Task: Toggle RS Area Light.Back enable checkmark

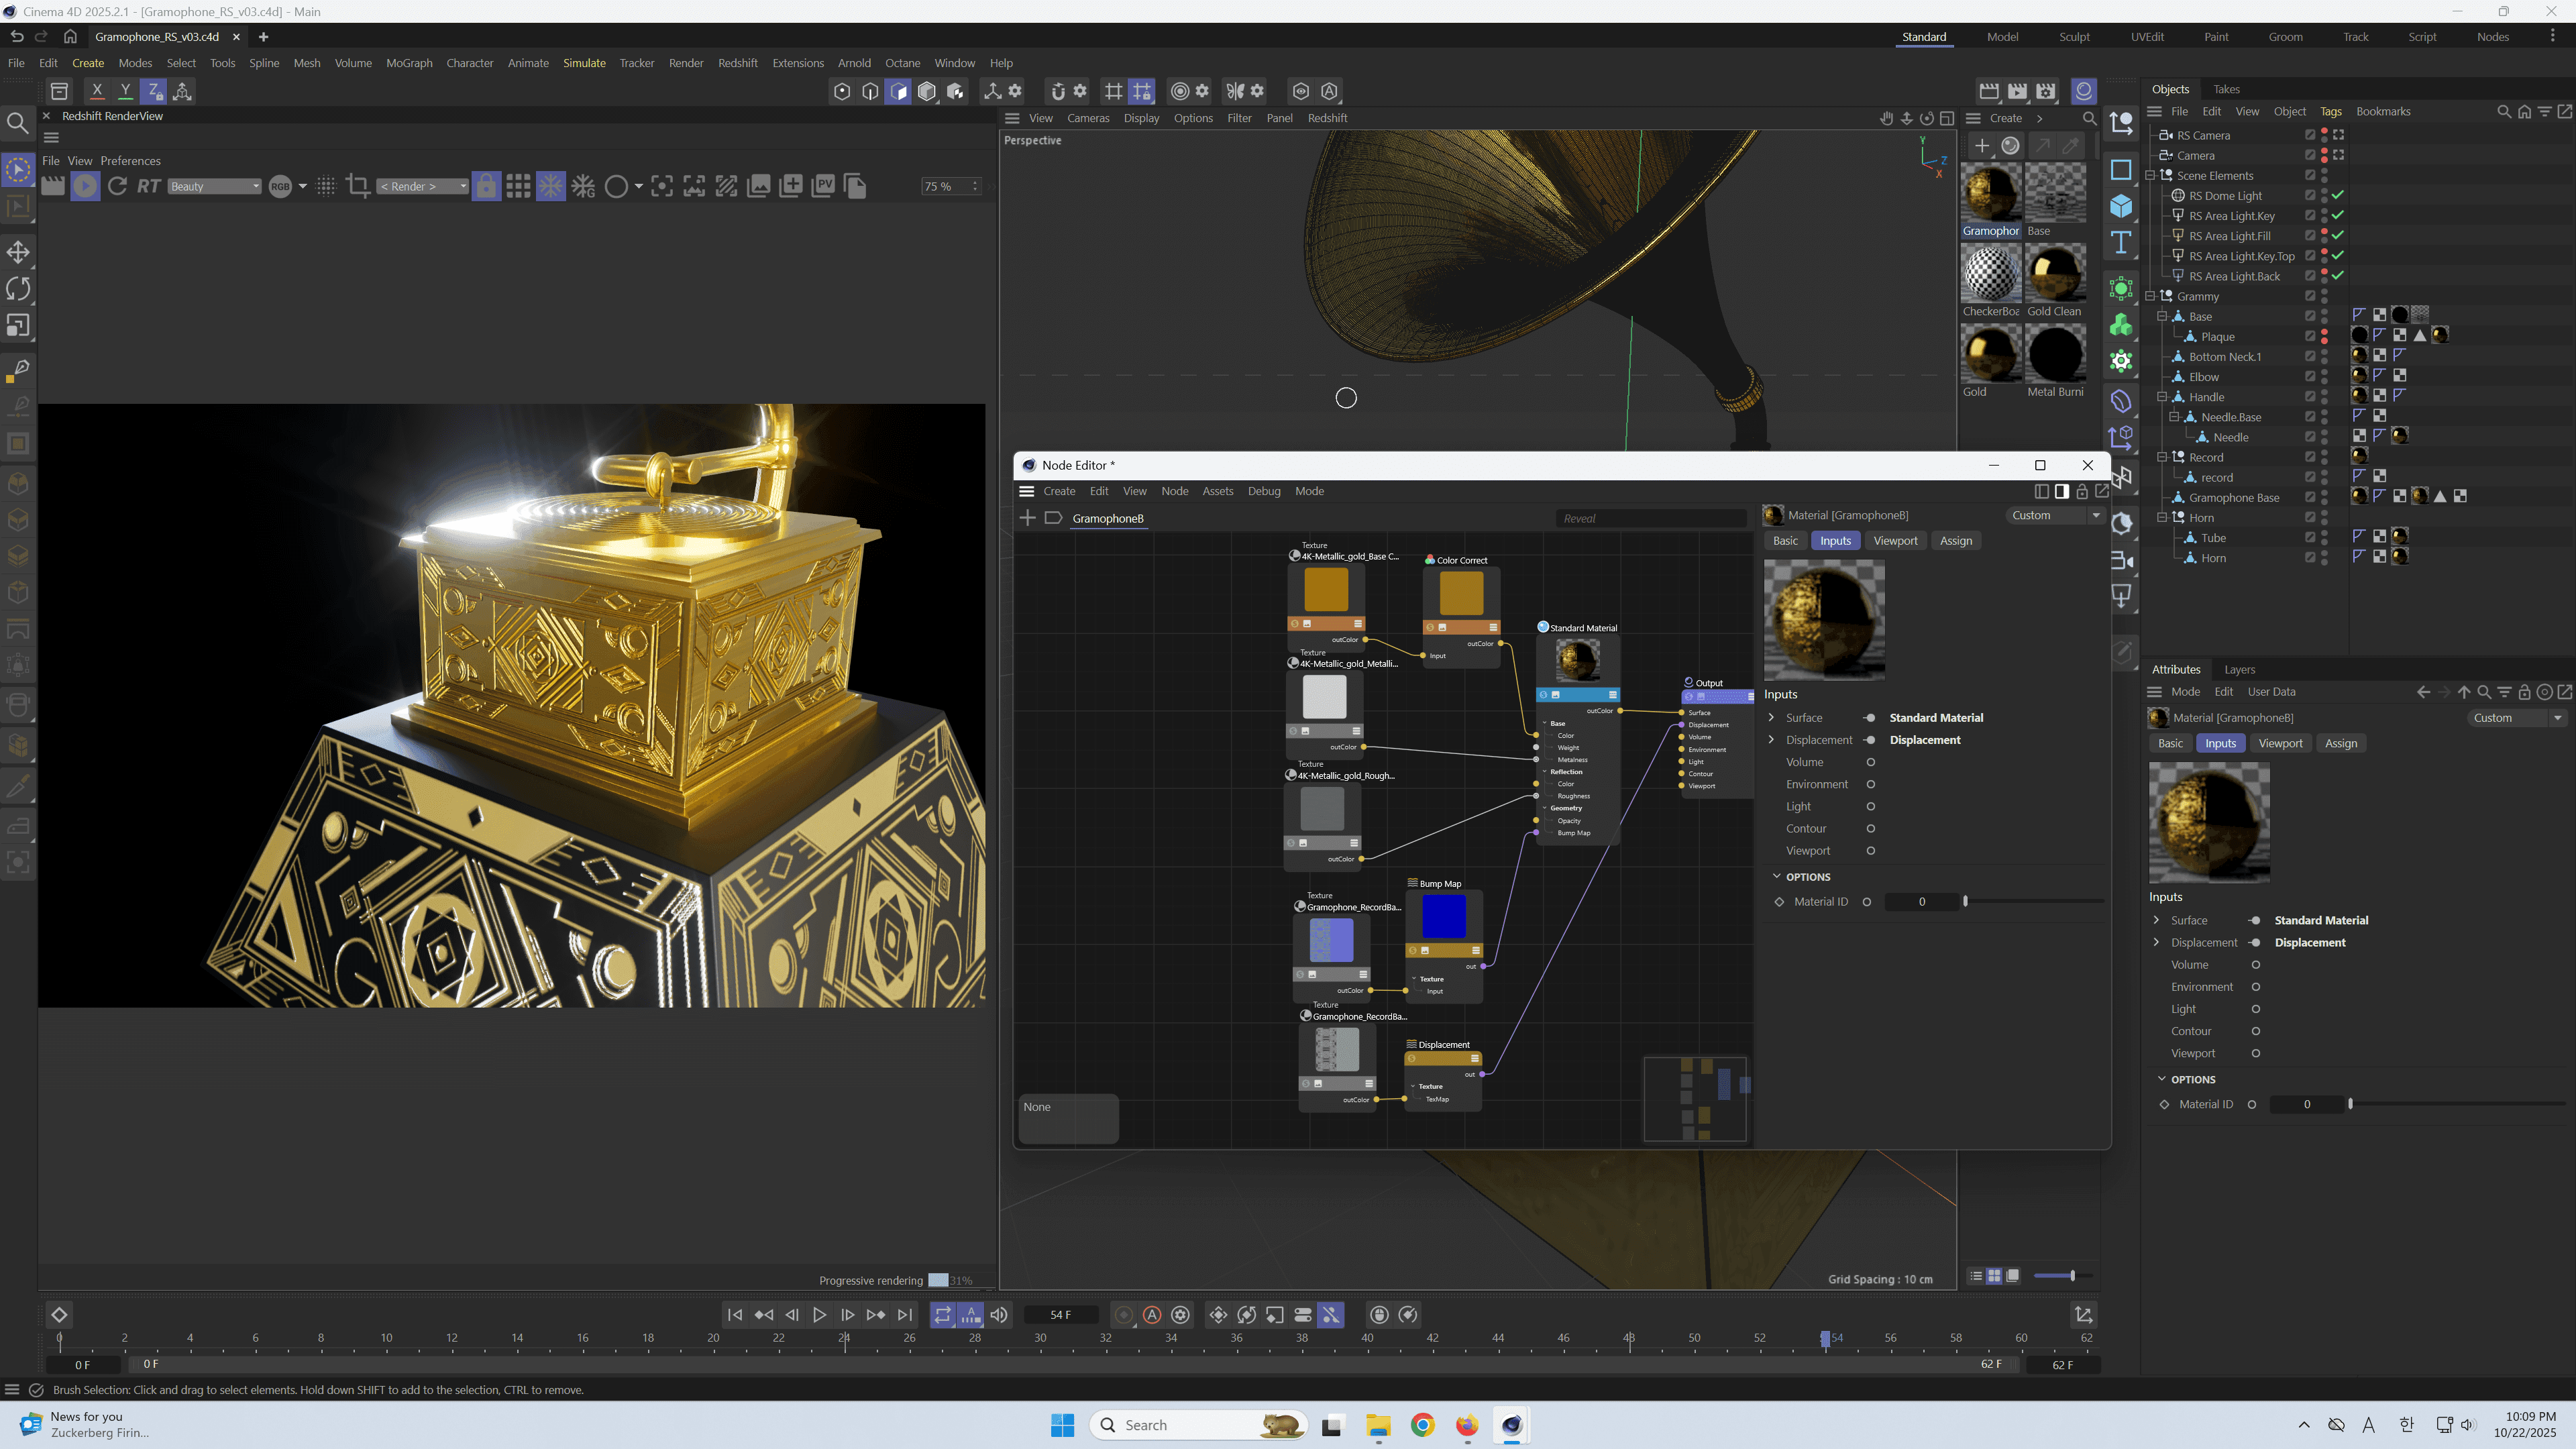Action: click(2338, 276)
